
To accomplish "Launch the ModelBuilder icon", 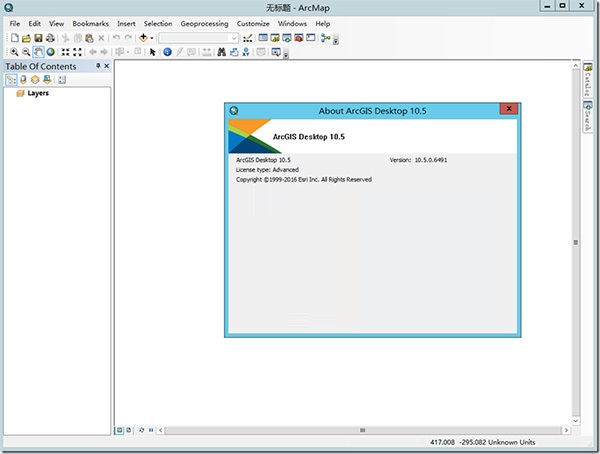I will coord(326,38).
